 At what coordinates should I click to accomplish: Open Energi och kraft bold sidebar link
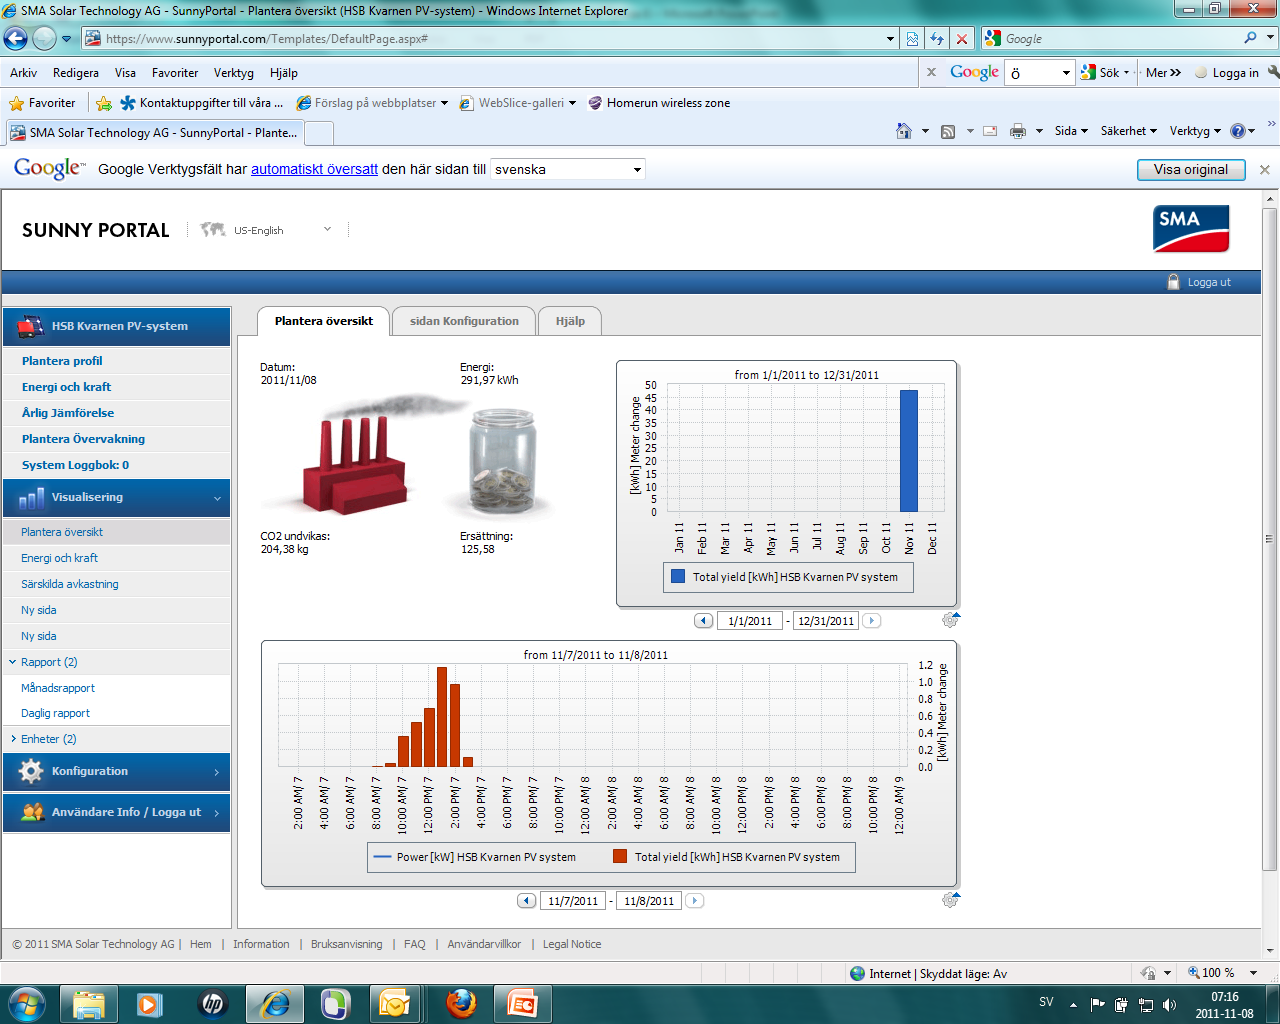66,387
